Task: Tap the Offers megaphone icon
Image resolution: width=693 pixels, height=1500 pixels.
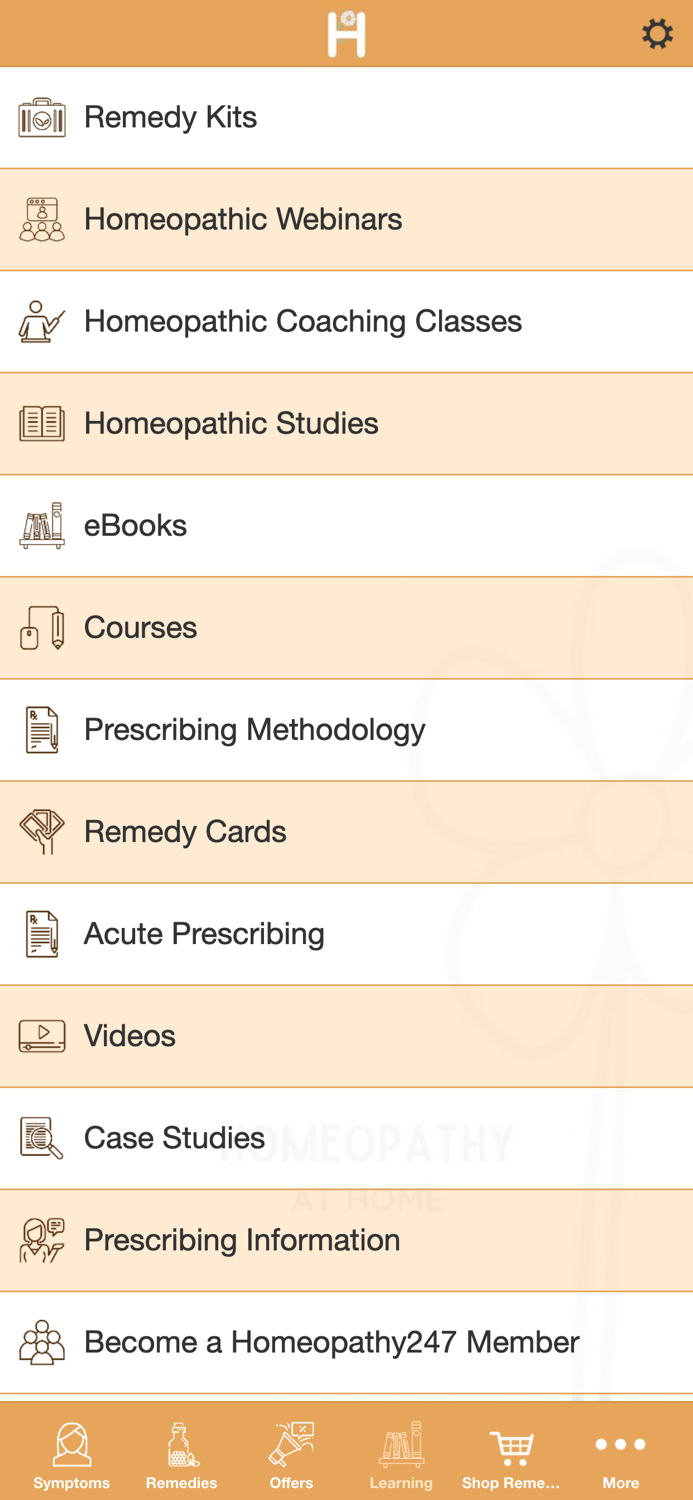Action: click(291, 1444)
